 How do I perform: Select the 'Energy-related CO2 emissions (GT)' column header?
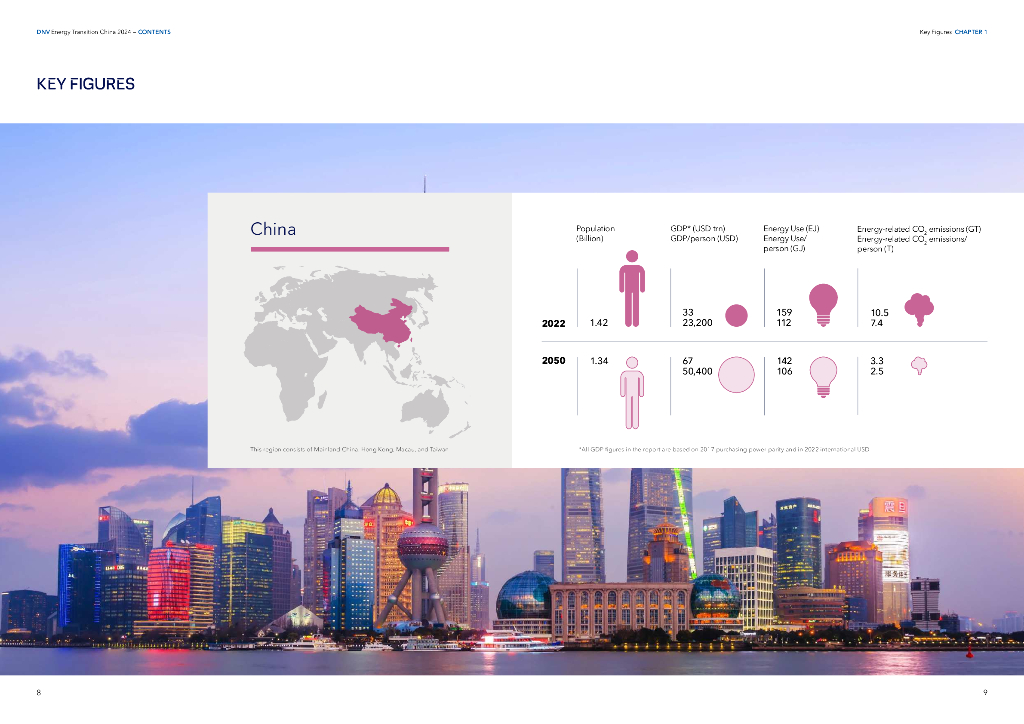[919, 229]
